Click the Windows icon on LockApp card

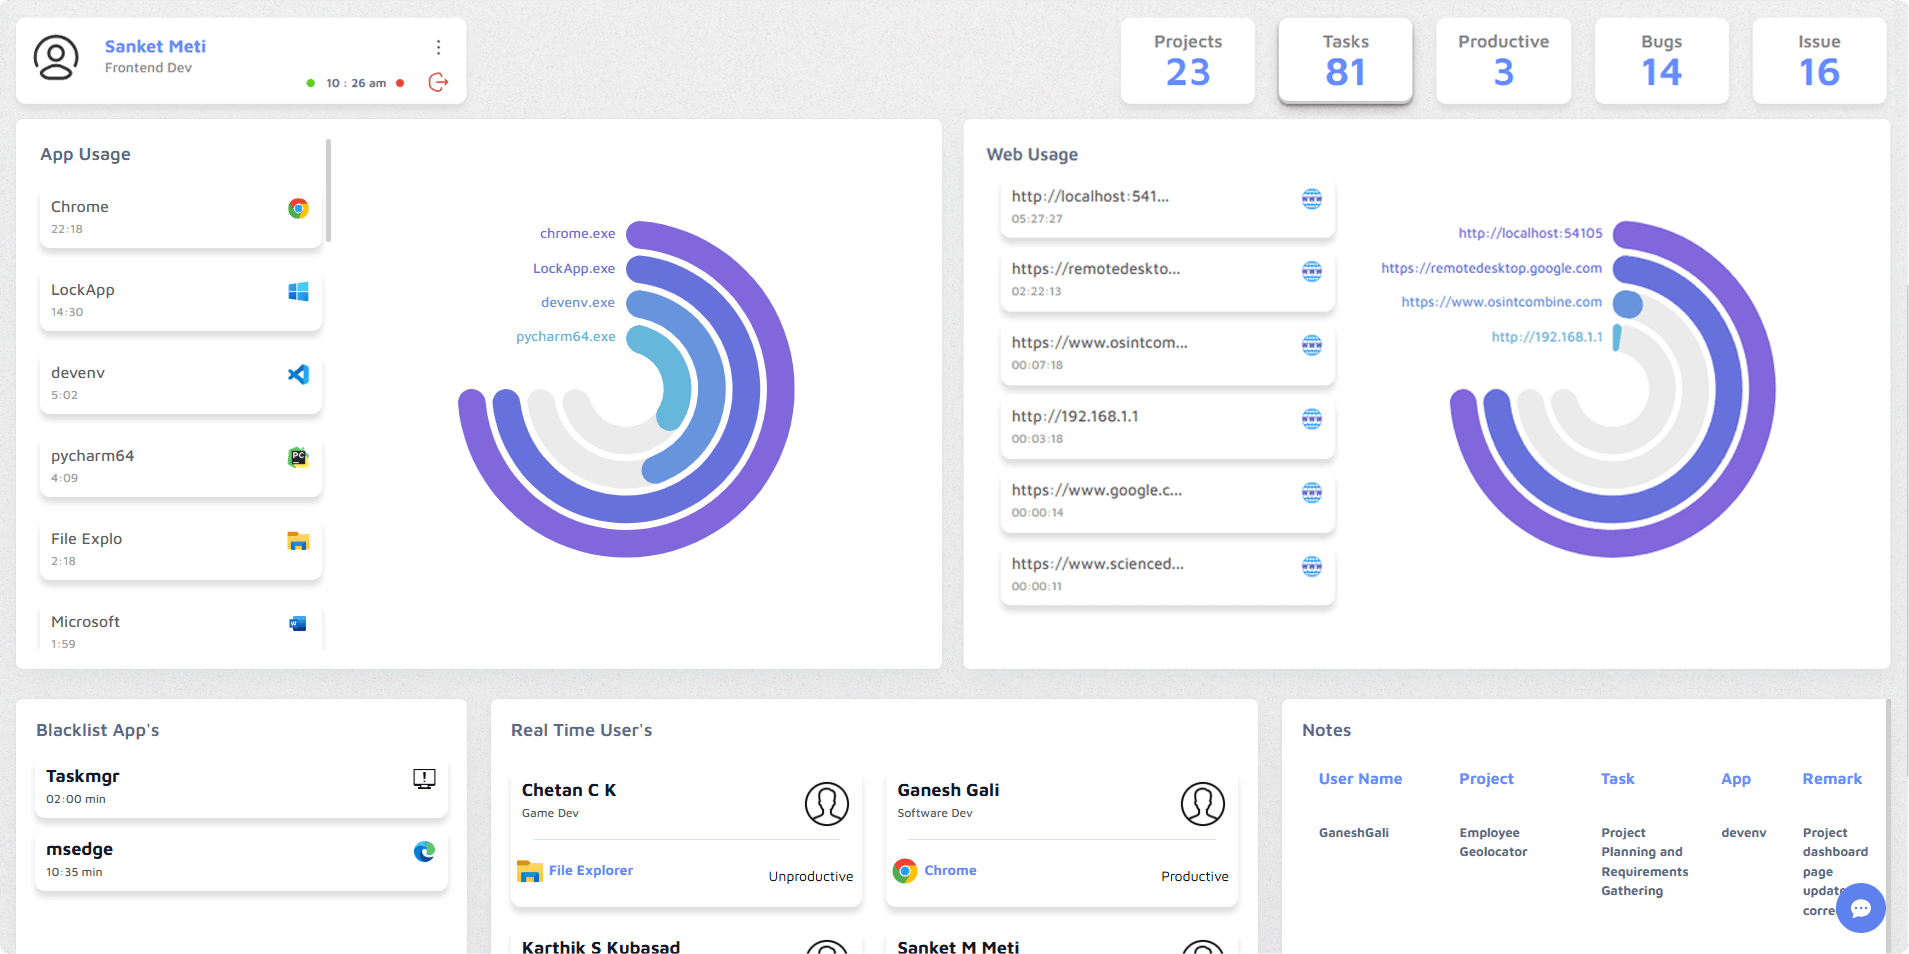click(x=298, y=291)
